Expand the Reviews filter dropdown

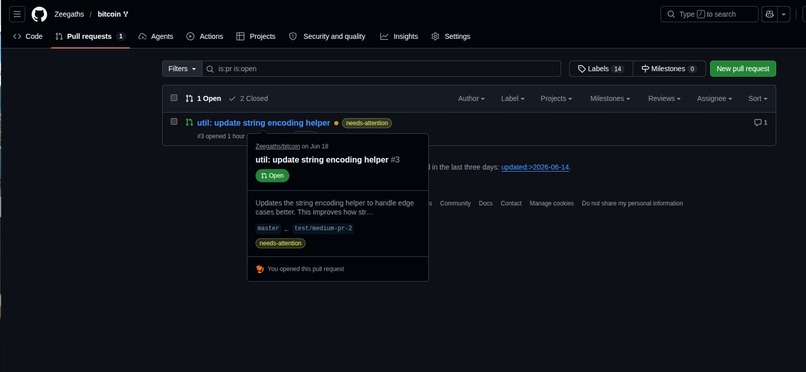coord(664,99)
